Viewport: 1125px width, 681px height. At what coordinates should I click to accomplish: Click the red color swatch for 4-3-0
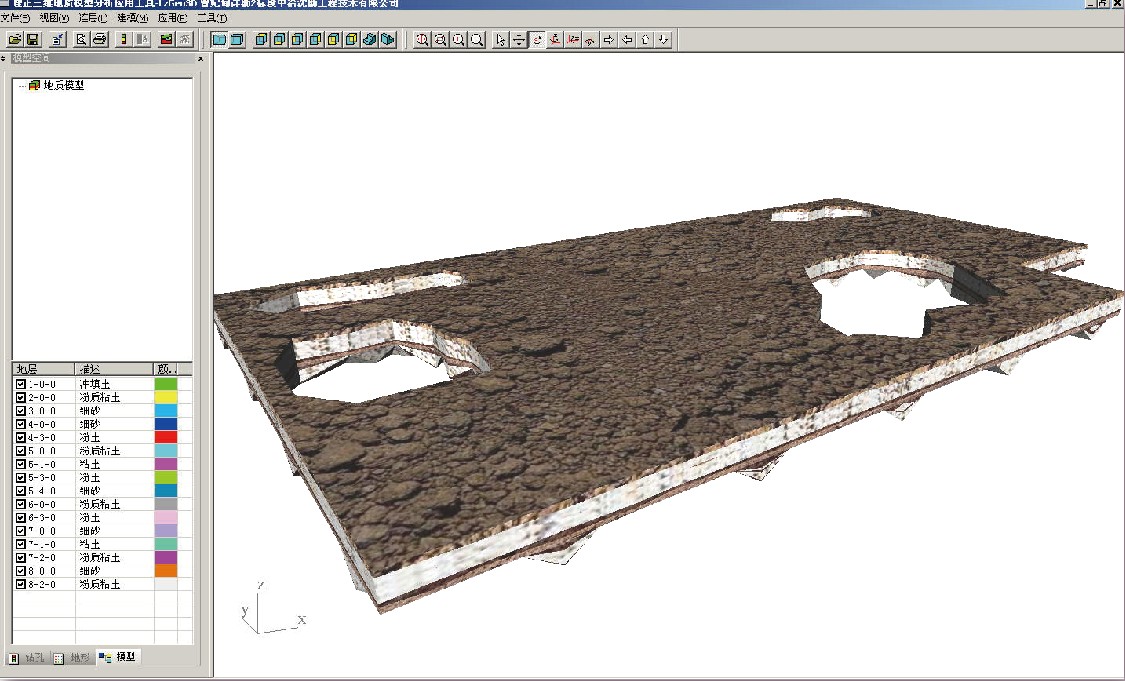(x=166, y=437)
